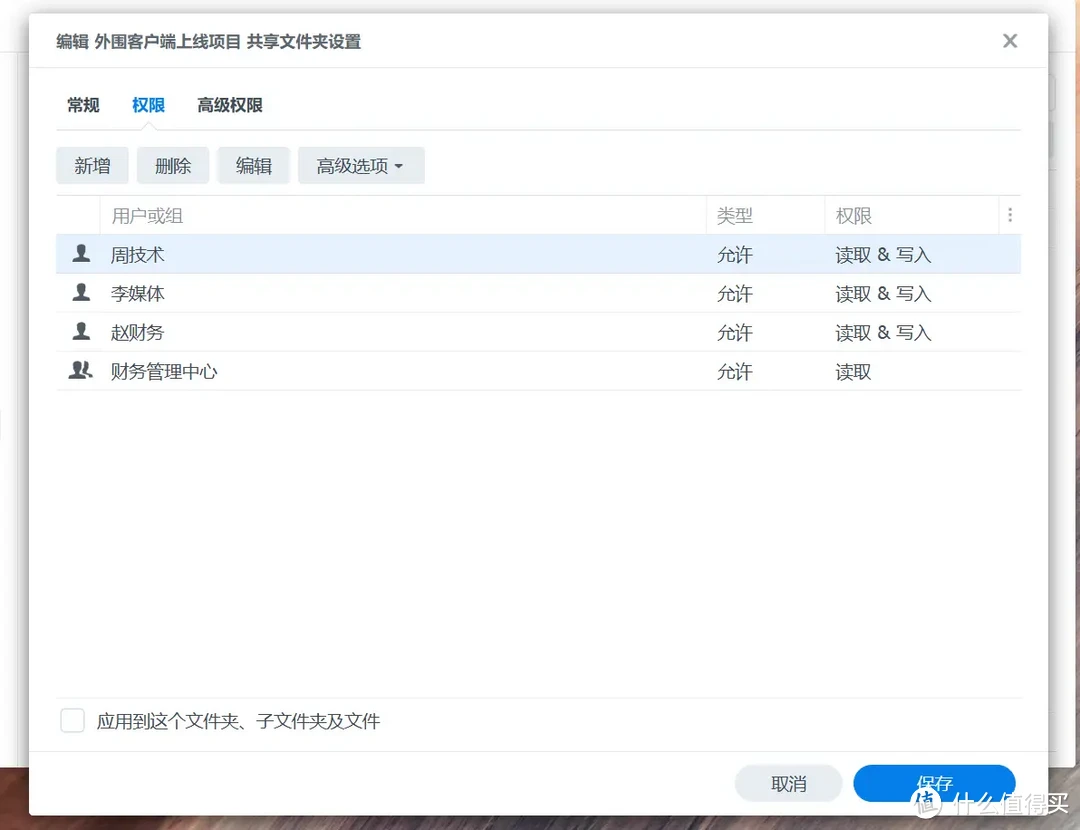Click the 取消 button to cancel changes

pyautogui.click(x=788, y=783)
